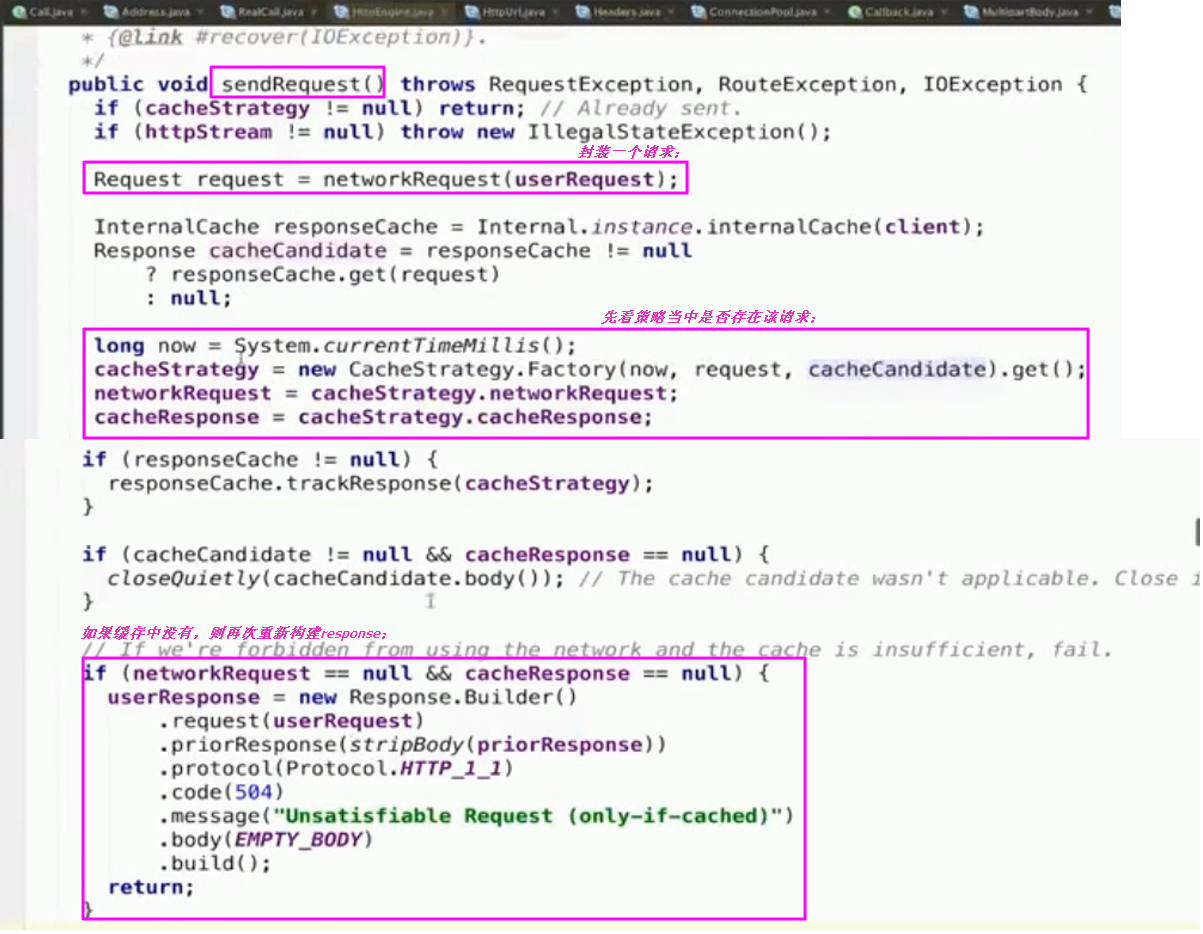This screenshot has width=1203, height=934.
Task: Click the RealCall.java class file icon
Action: pyautogui.click(x=228, y=12)
